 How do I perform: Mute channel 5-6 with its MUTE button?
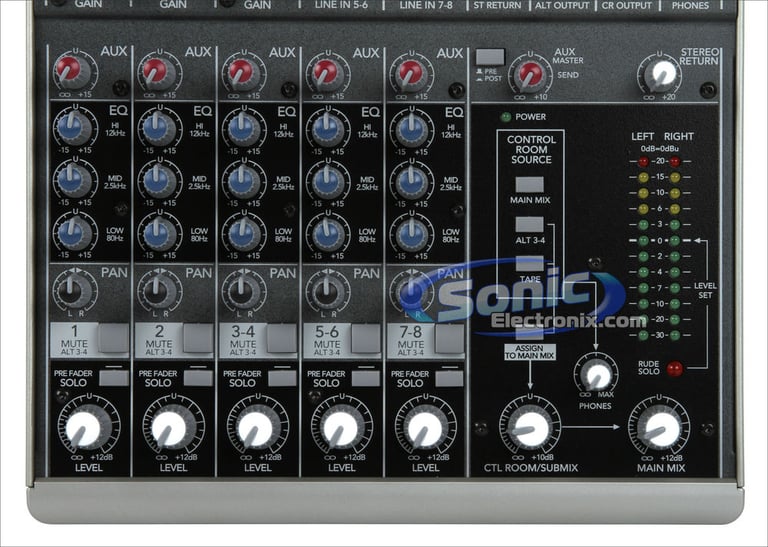click(366, 338)
